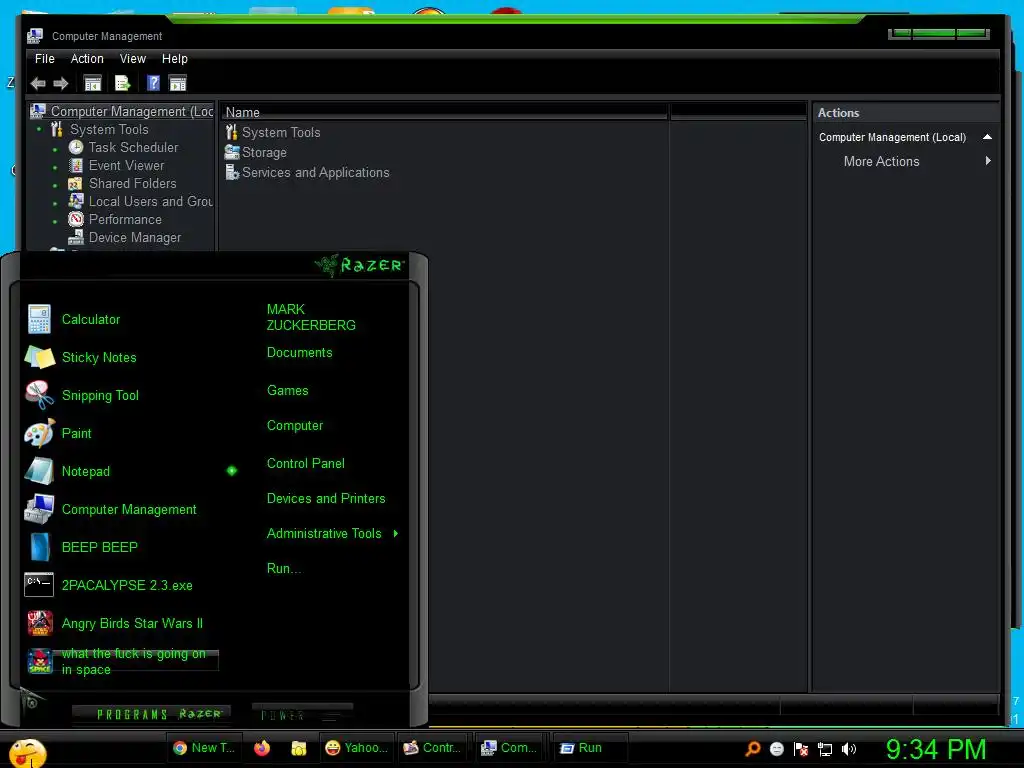Select Performance in the console tree
This screenshot has width=1024, height=768.
click(x=125, y=219)
